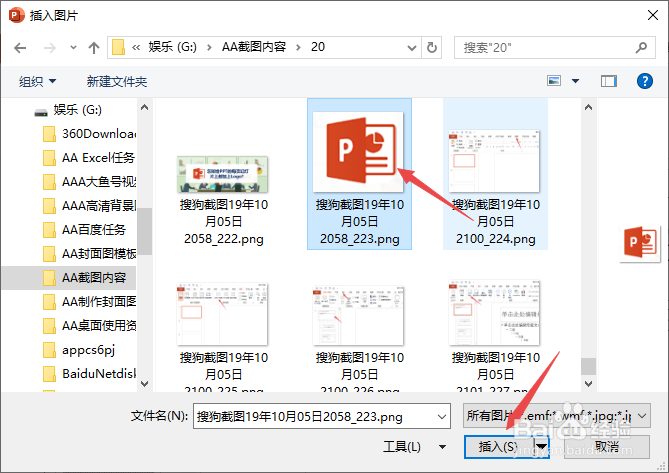Open the AA封面图模板 folder

[90, 254]
